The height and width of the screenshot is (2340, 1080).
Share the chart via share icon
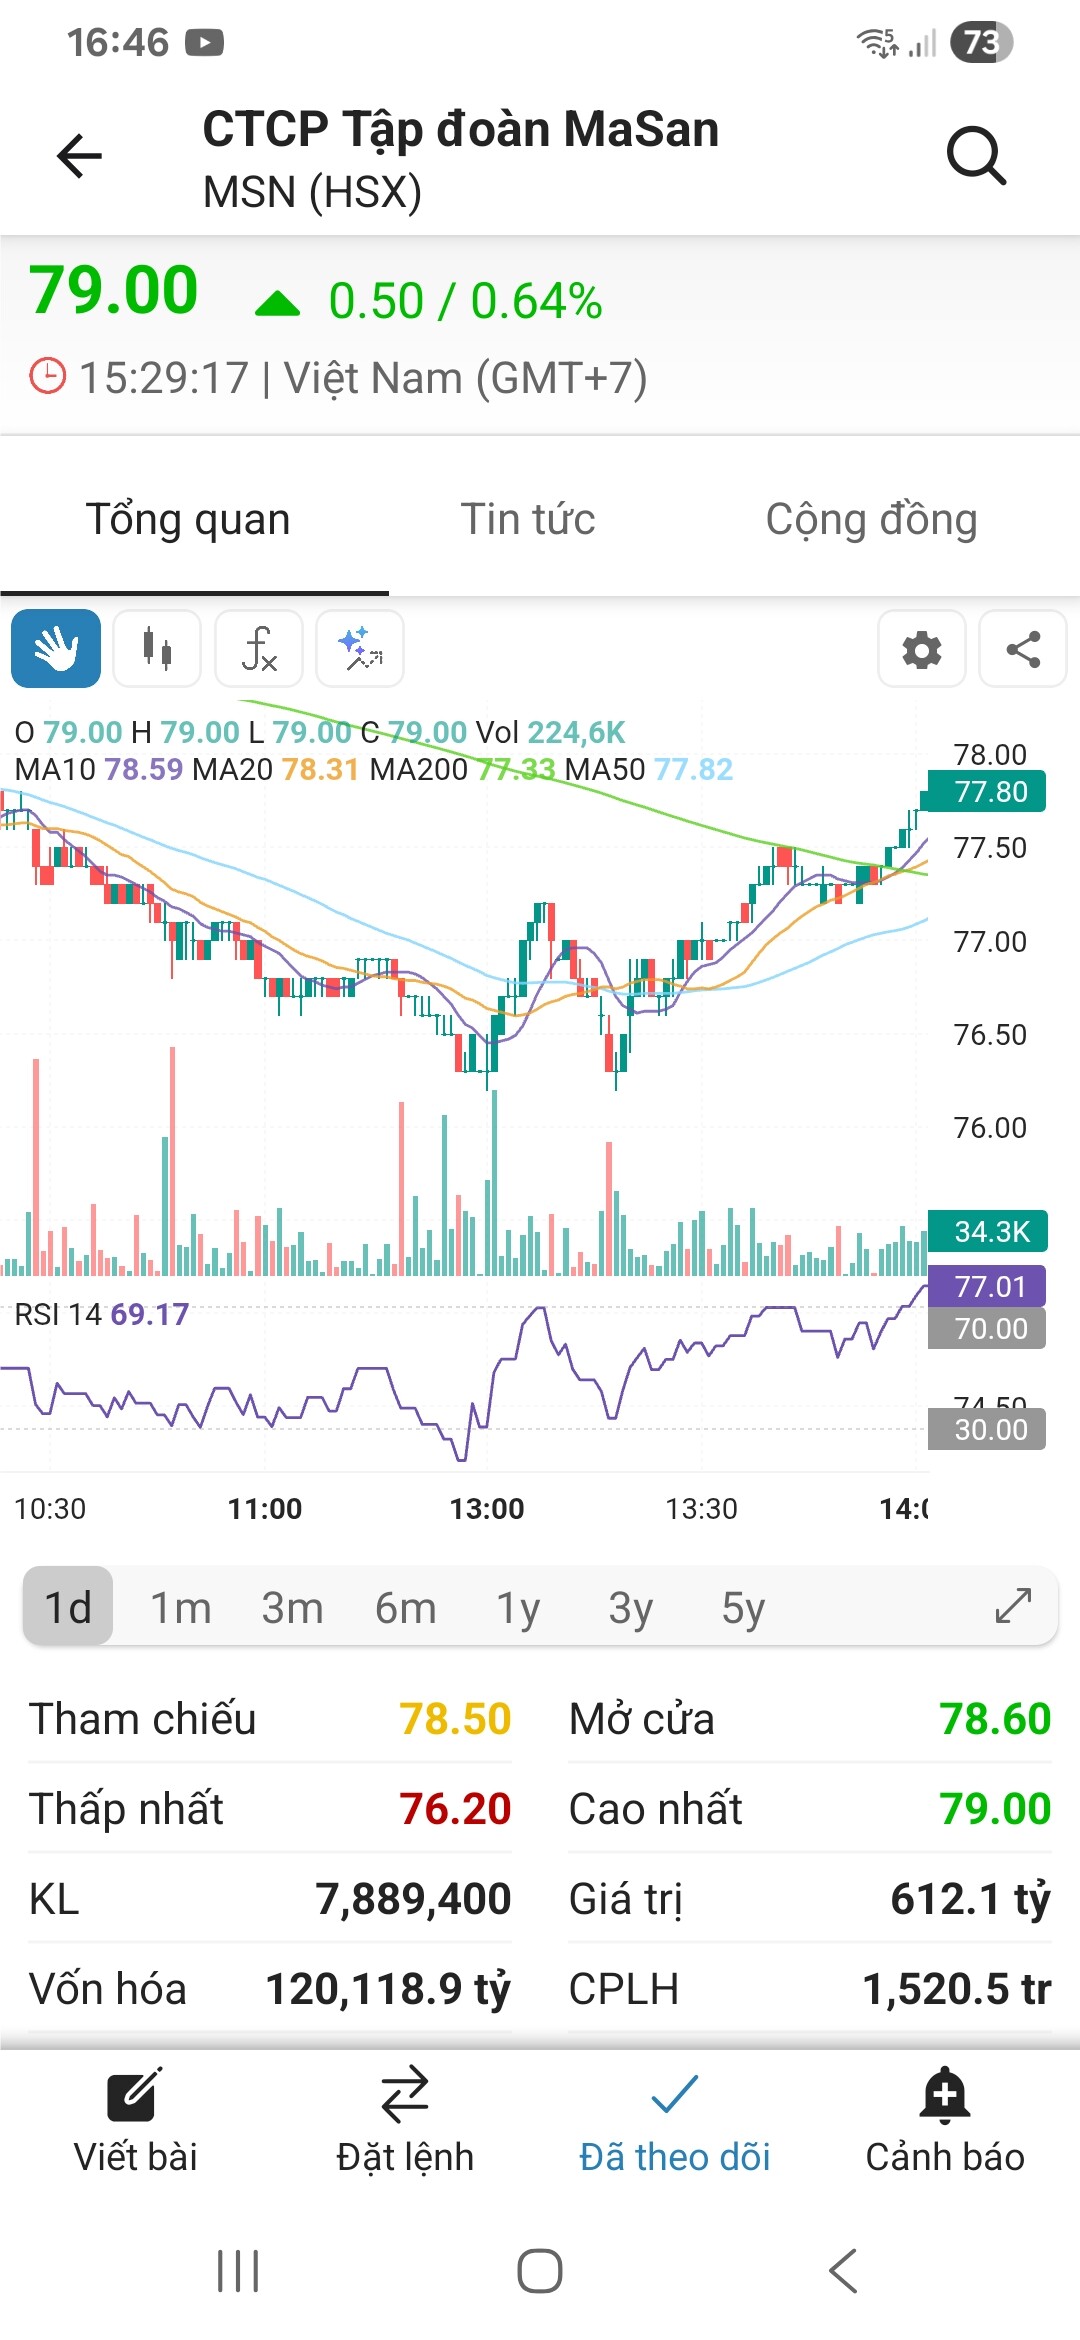point(1022,649)
